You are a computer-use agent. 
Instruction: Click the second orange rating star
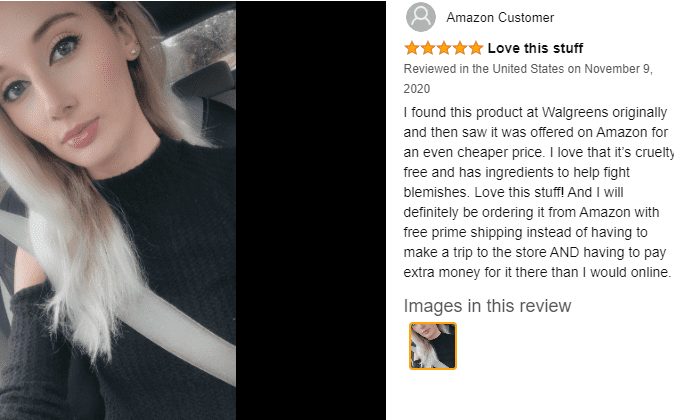coord(428,48)
